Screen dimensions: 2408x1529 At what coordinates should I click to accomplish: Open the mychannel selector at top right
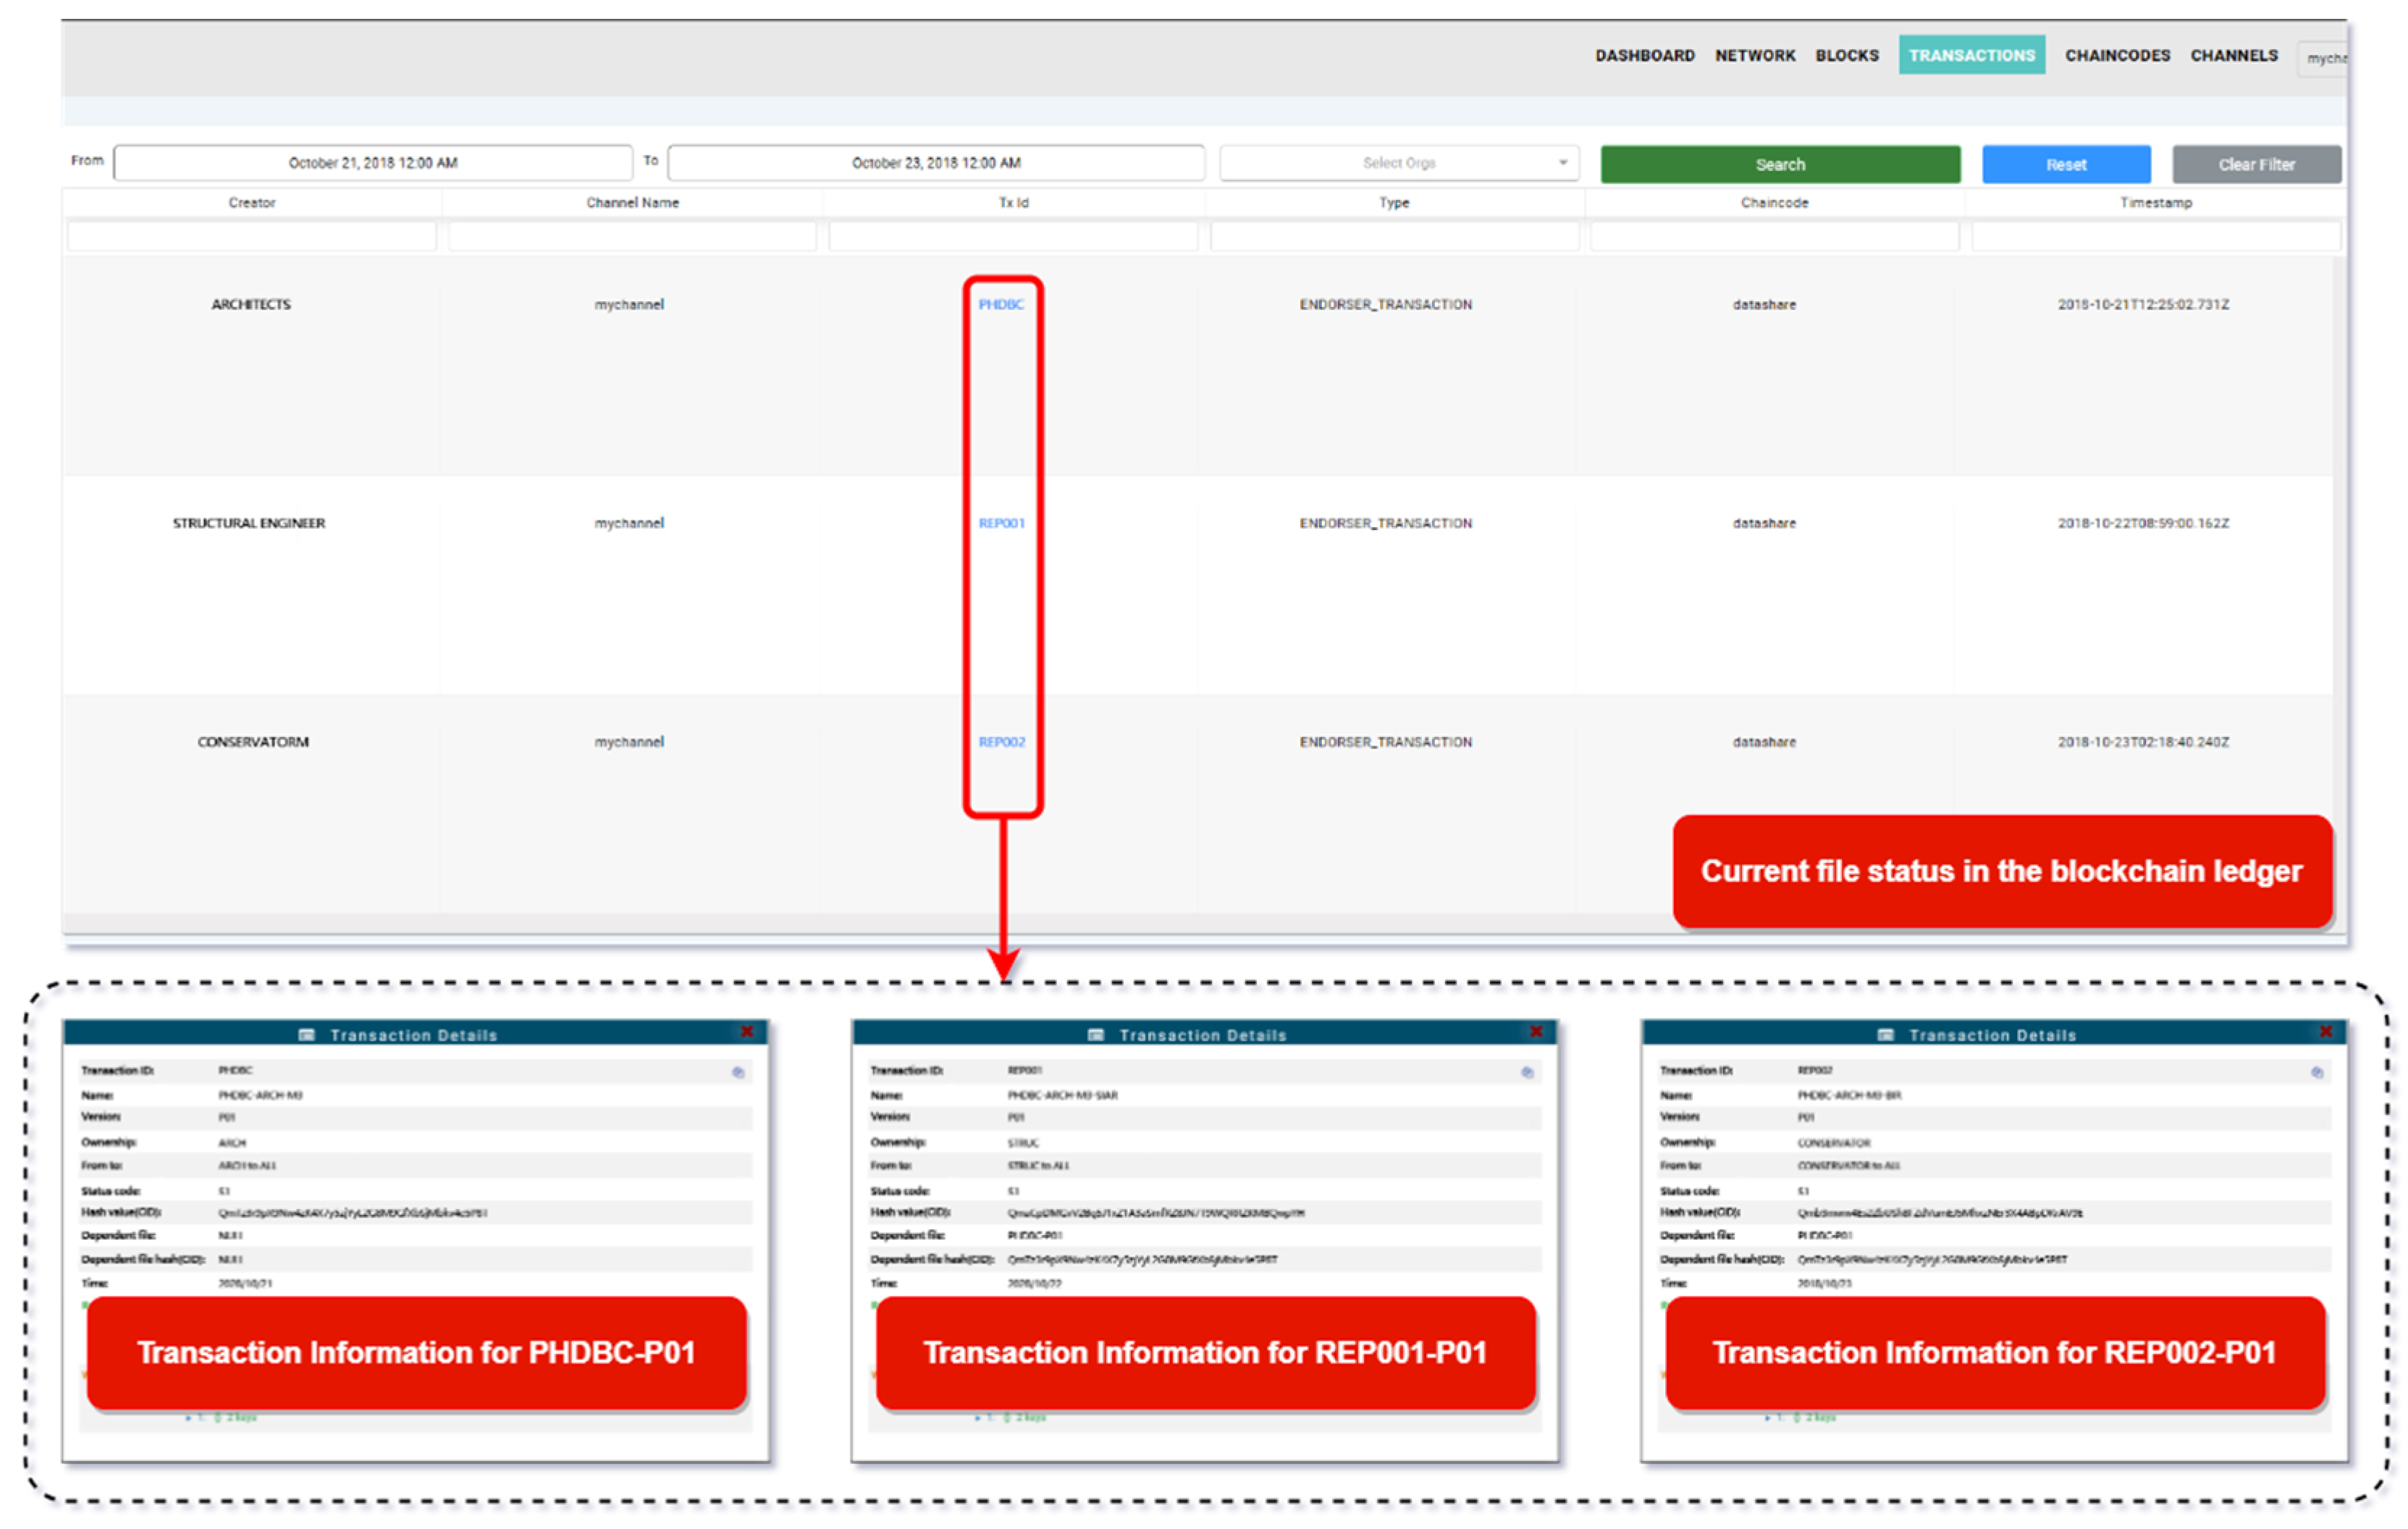(x=2326, y=58)
